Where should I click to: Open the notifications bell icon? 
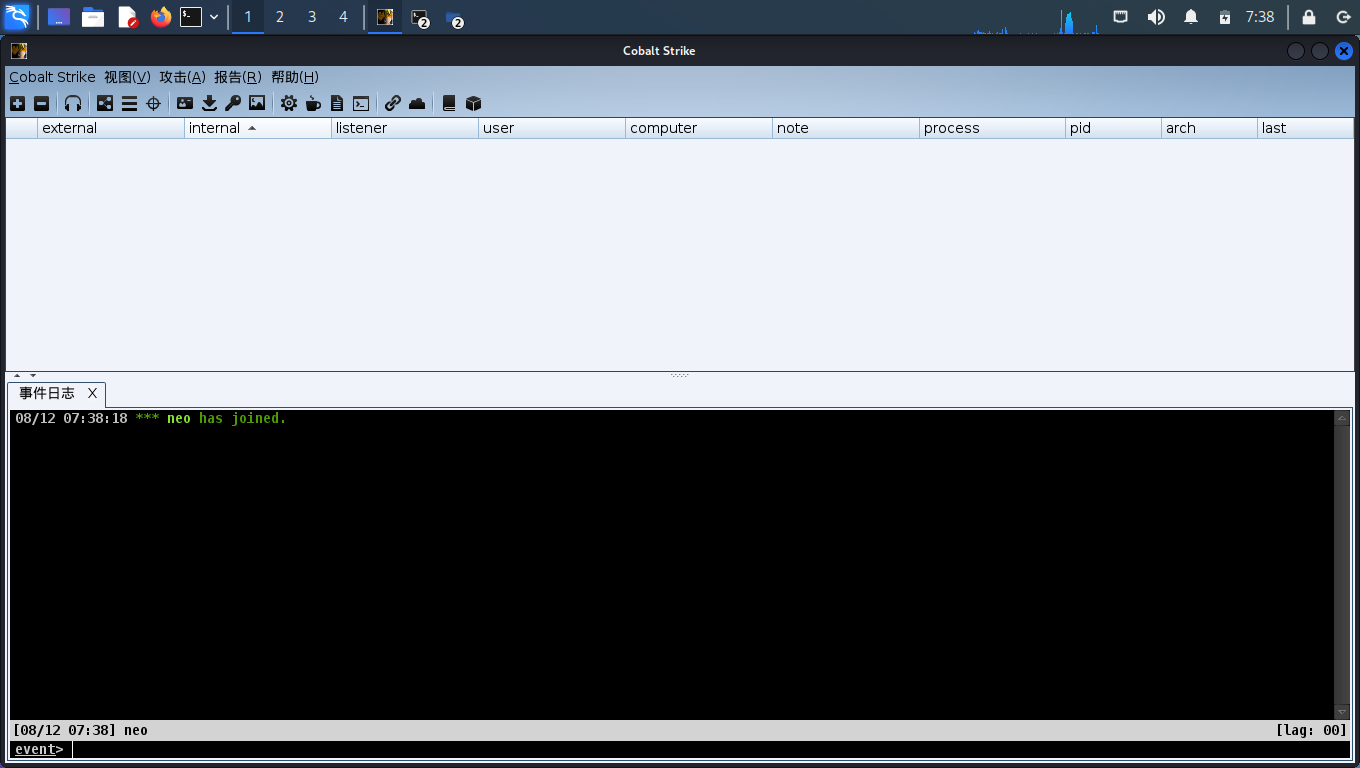coord(1191,17)
